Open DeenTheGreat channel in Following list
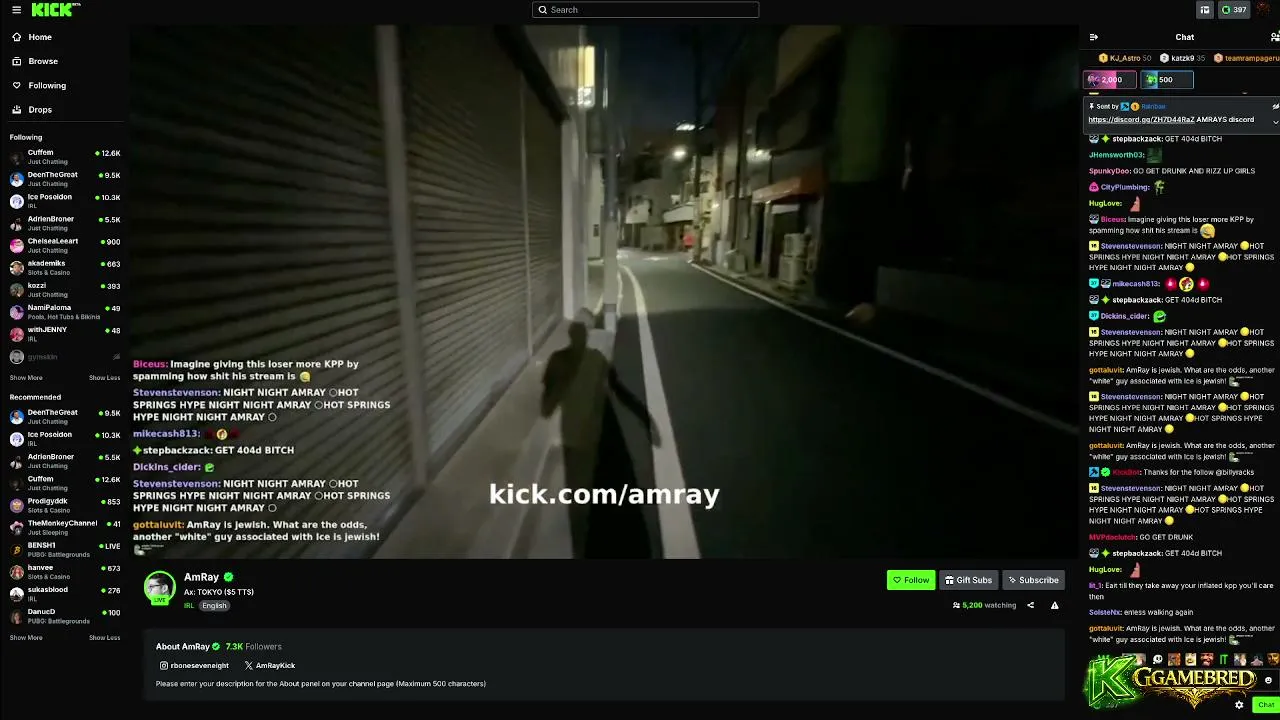 [64, 179]
